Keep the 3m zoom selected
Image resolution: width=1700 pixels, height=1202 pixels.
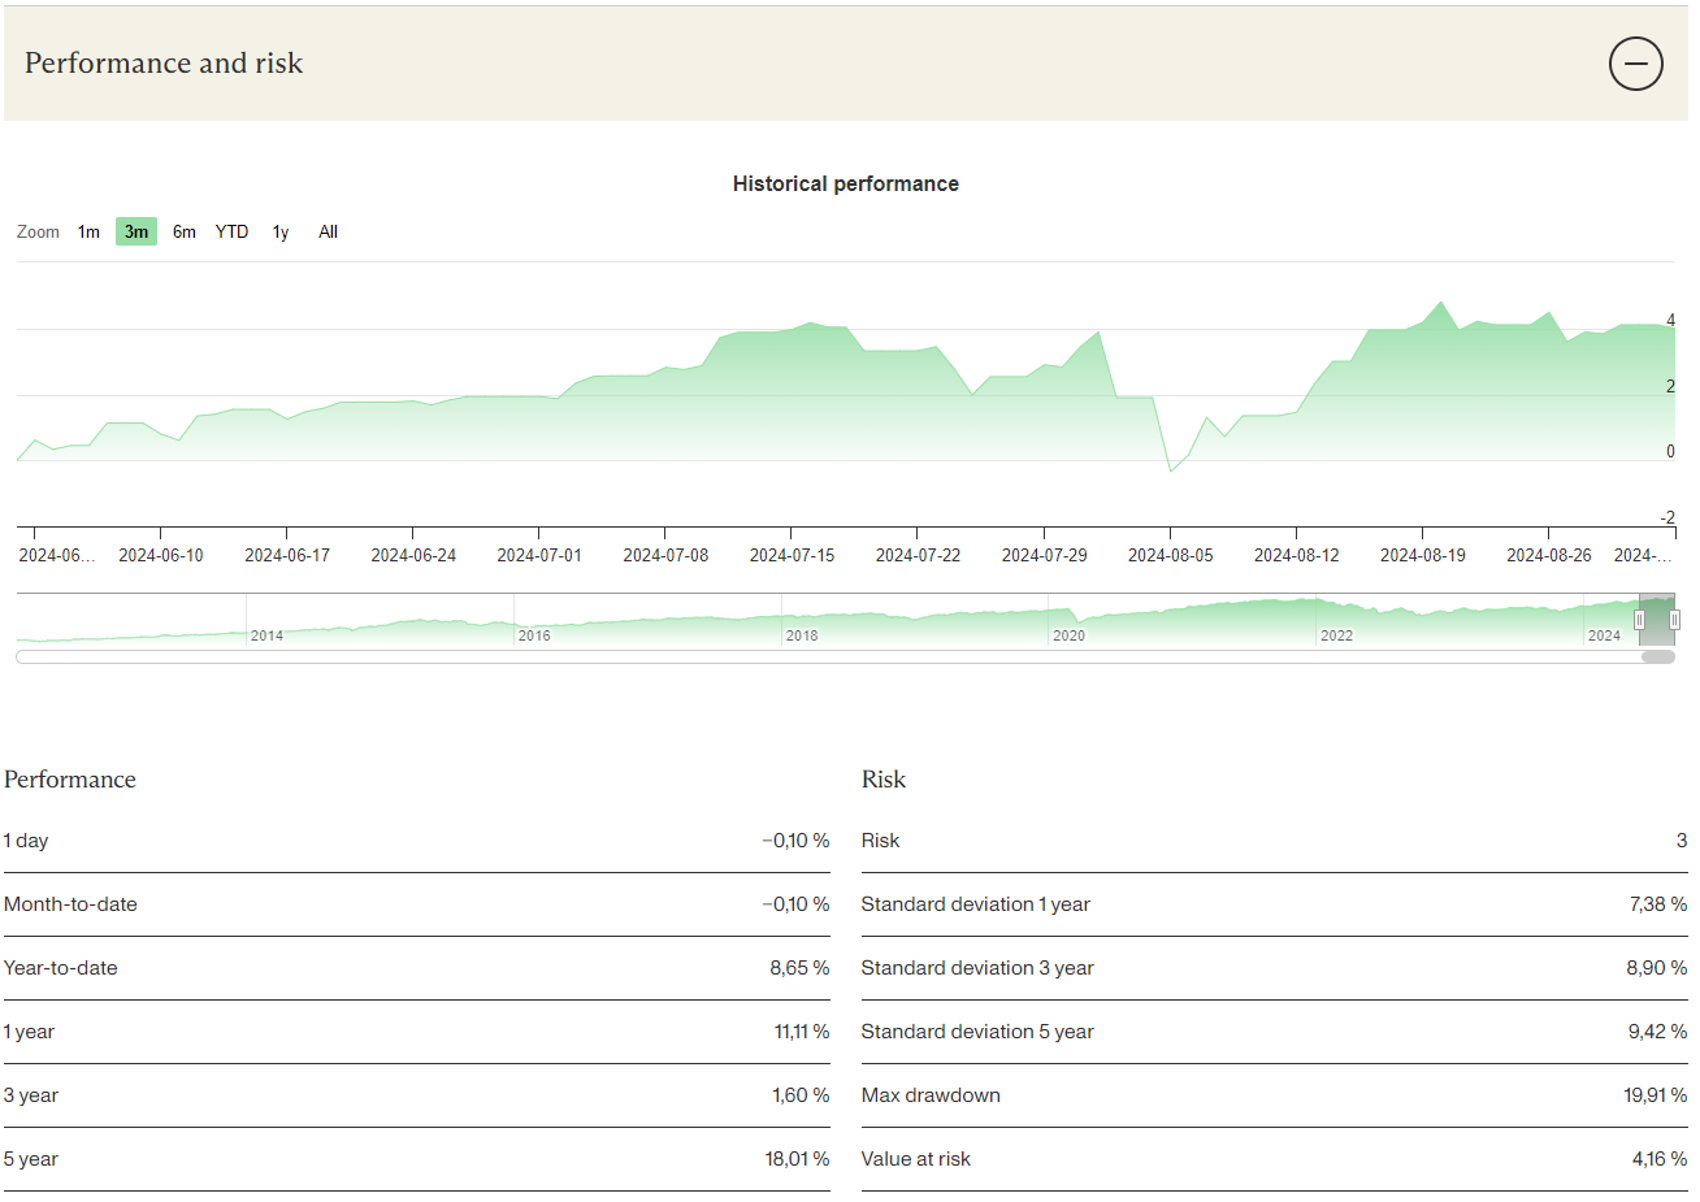pyautogui.click(x=136, y=231)
